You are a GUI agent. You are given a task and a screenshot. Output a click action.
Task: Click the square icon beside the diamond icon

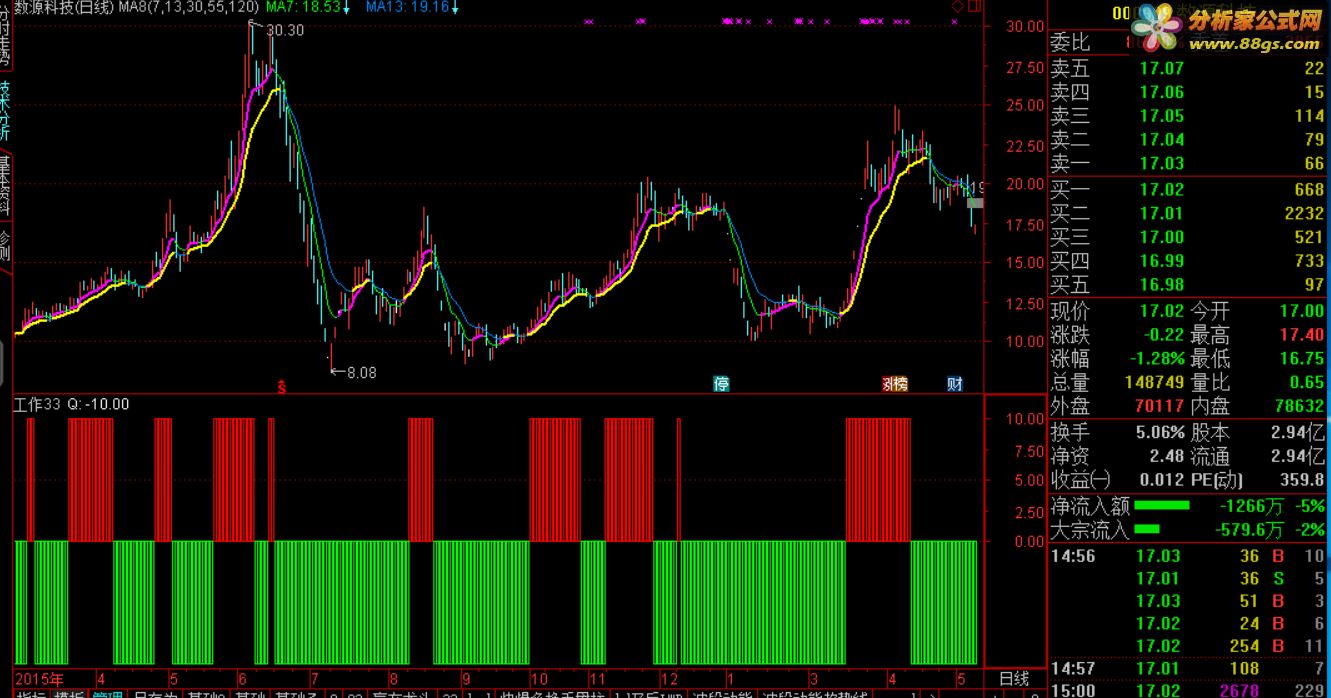click(974, 7)
